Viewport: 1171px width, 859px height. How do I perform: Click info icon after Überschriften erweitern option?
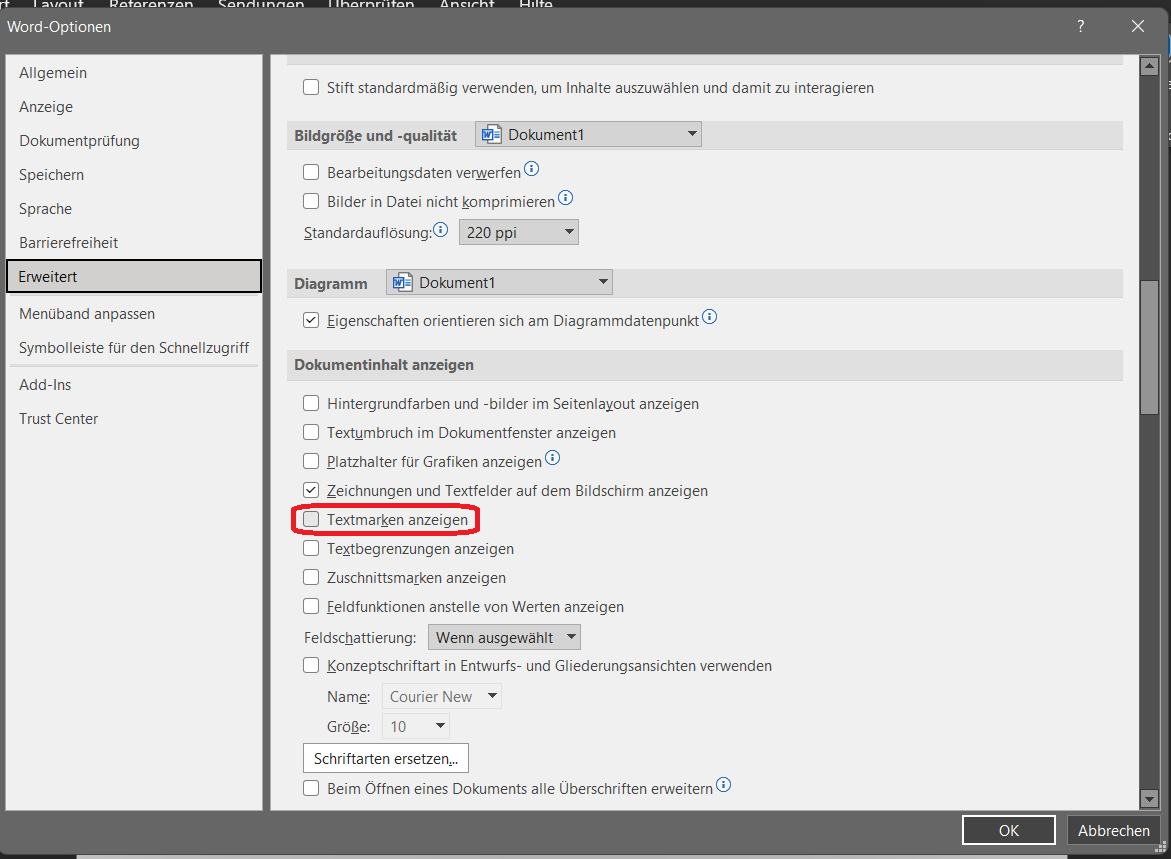pyautogui.click(x=723, y=785)
